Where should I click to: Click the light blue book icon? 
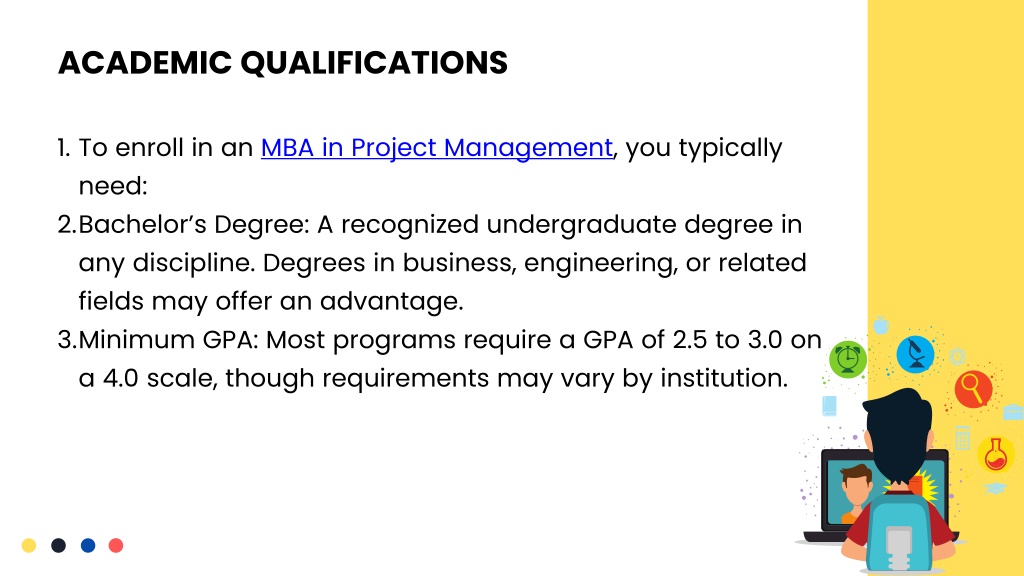[x=829, y=406]
